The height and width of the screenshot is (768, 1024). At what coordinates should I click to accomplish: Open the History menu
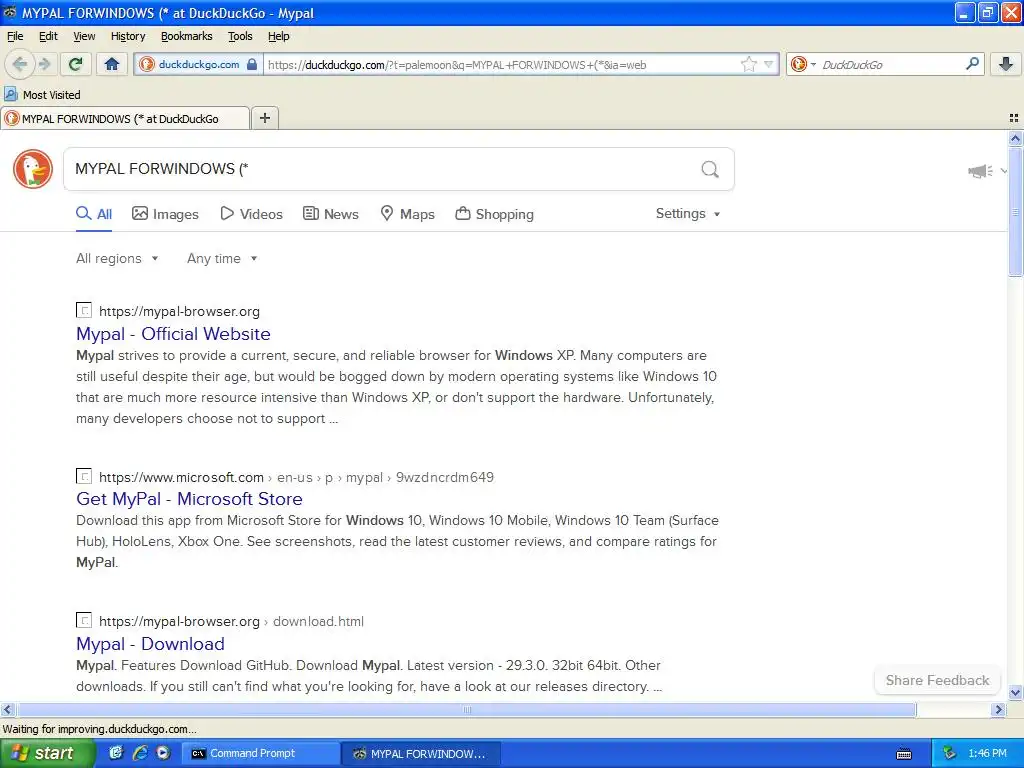(x=128, y=37)
